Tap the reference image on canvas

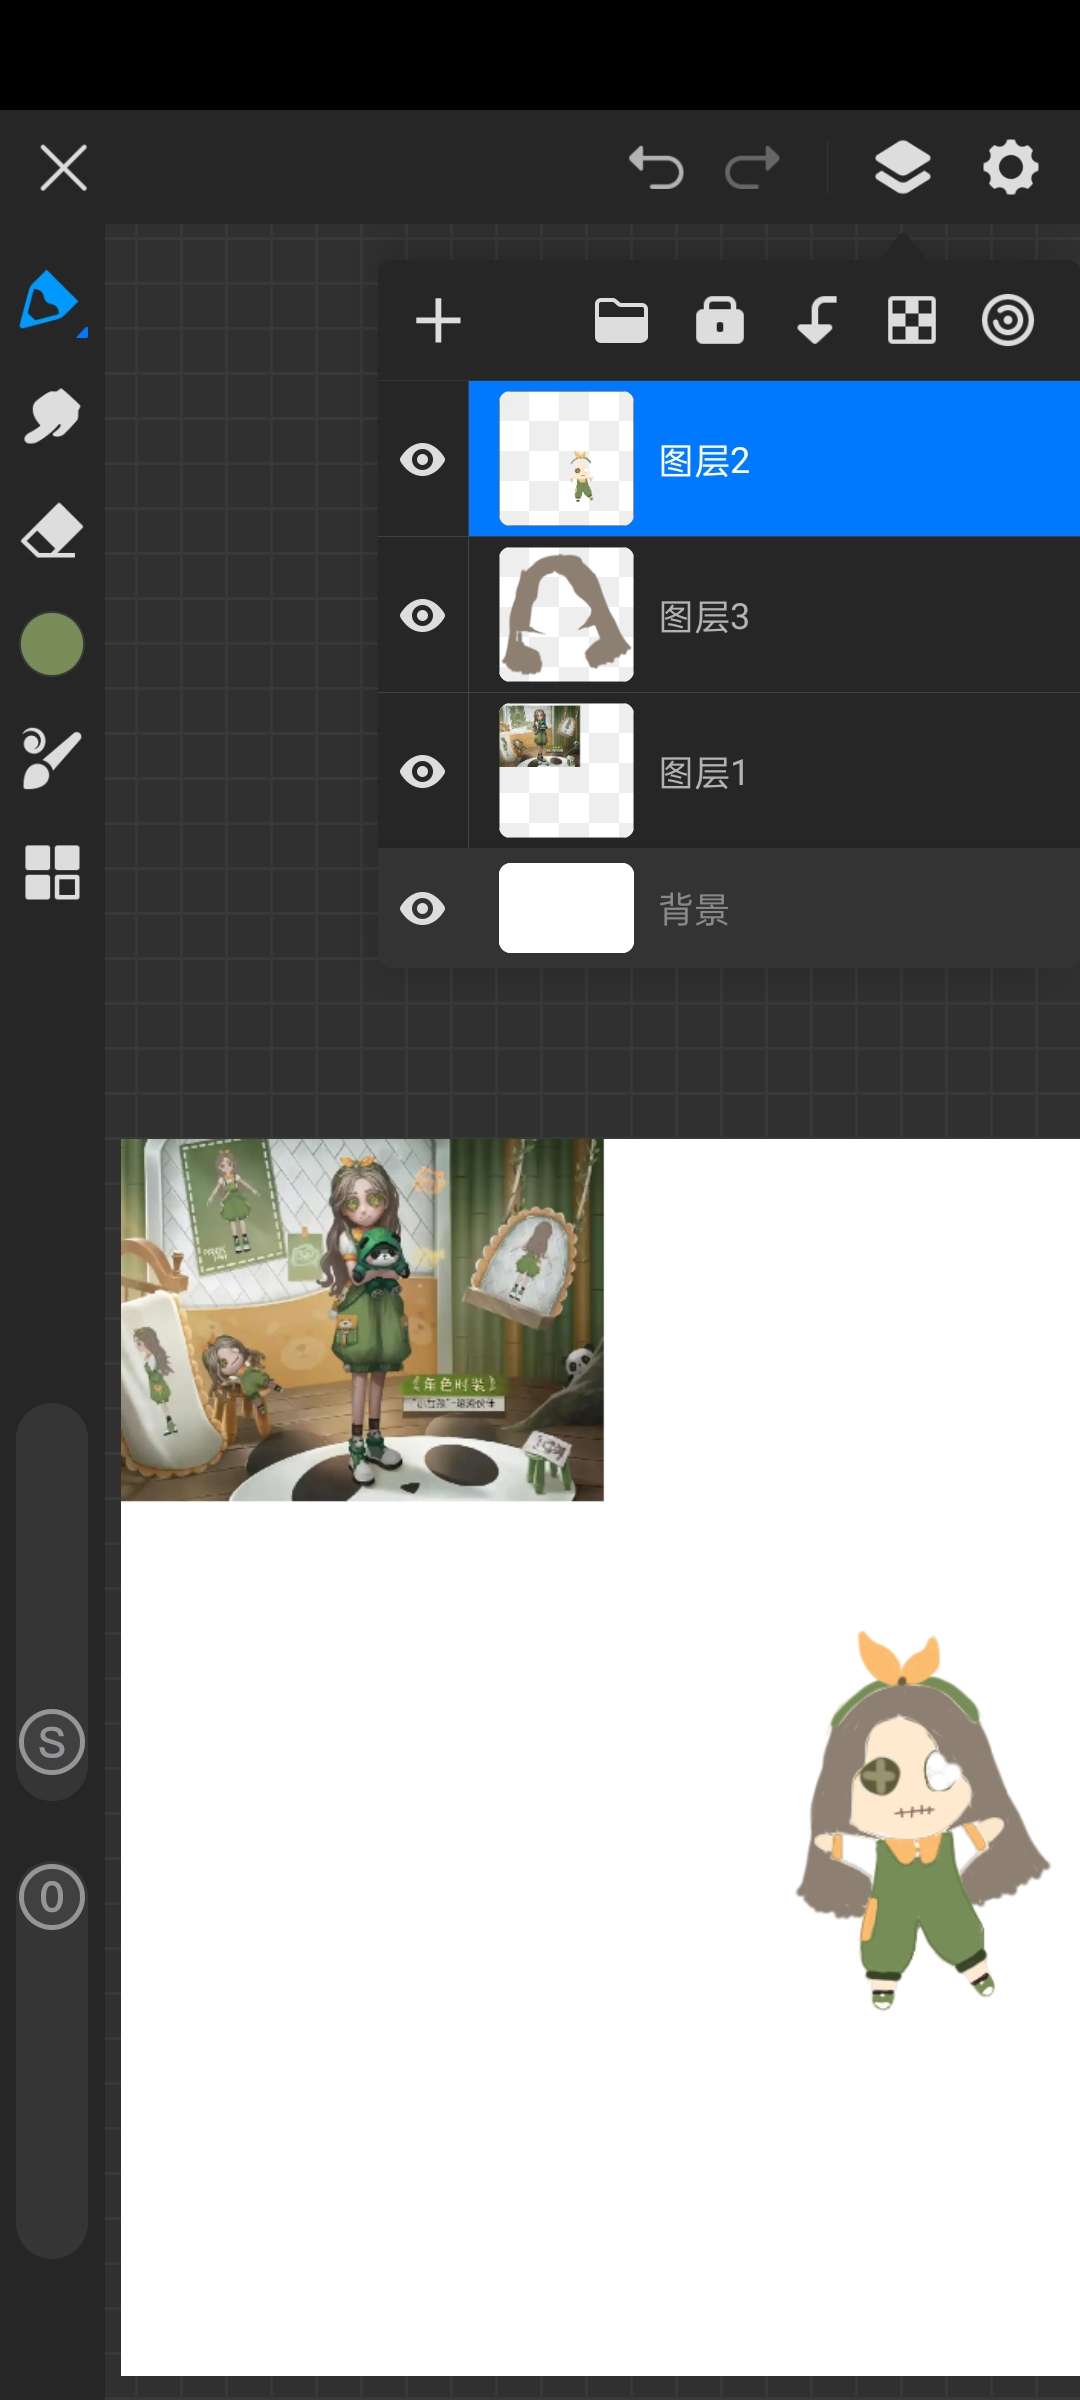(x=362, y=1320)
